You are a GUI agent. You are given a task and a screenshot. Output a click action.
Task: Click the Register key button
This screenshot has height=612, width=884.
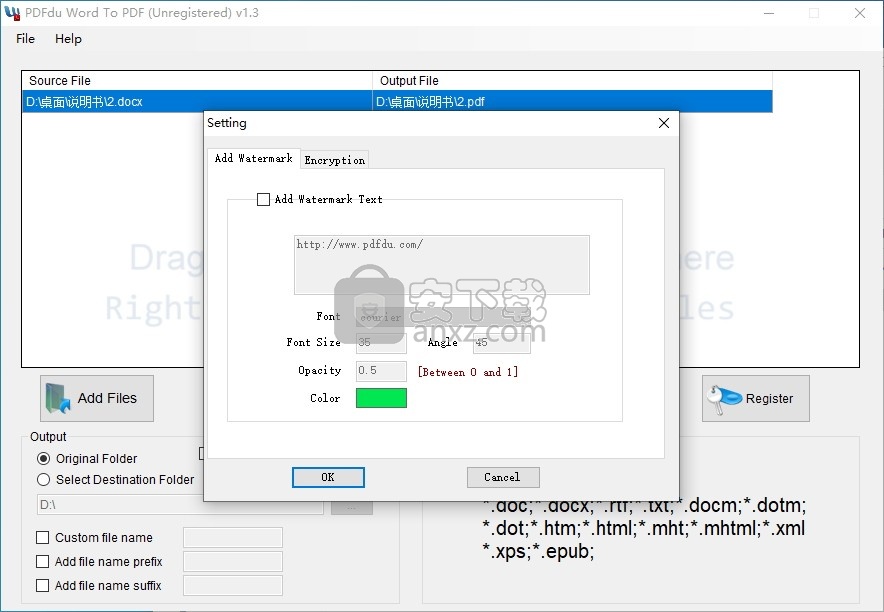pos(755,398)
